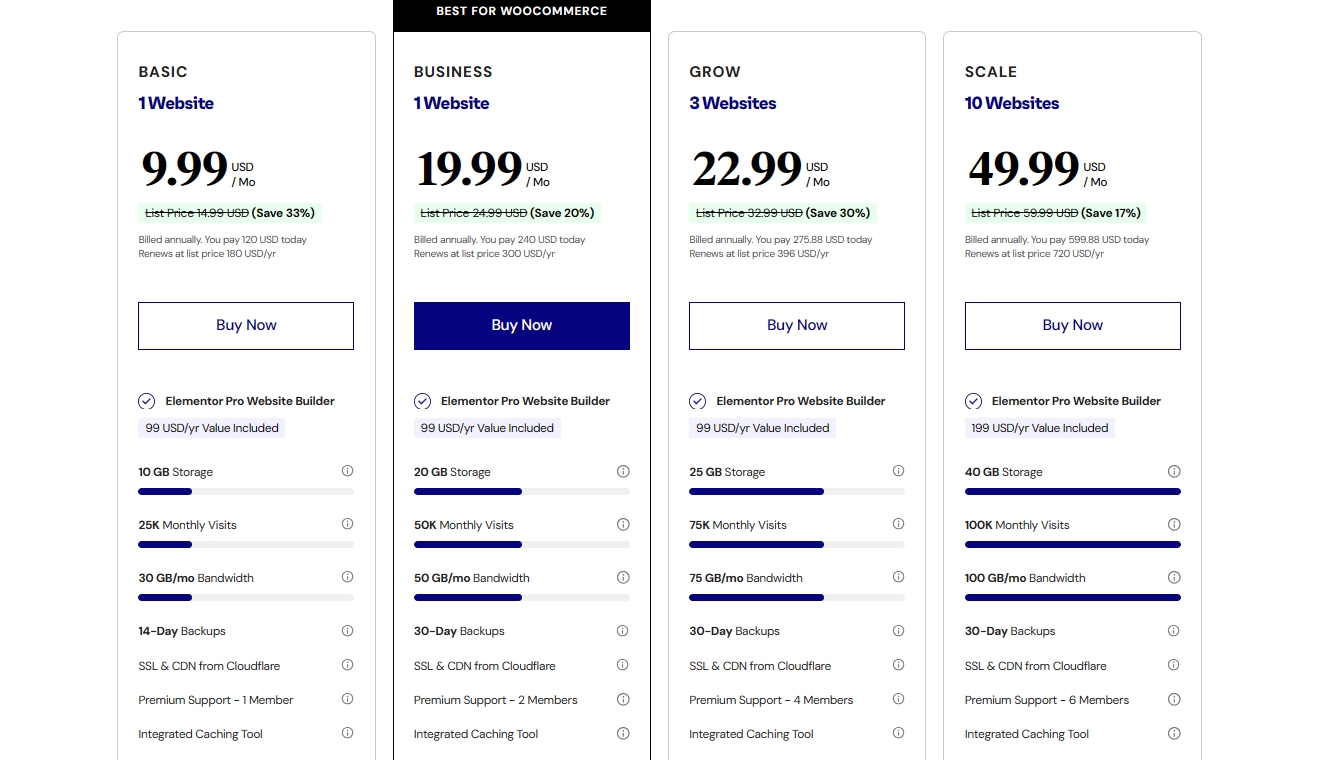The width and height of the screenshot is (1319, 760).
Task: Click info icon beside Scale 40 GB Storage
Action: click(x=1174, y=471)
